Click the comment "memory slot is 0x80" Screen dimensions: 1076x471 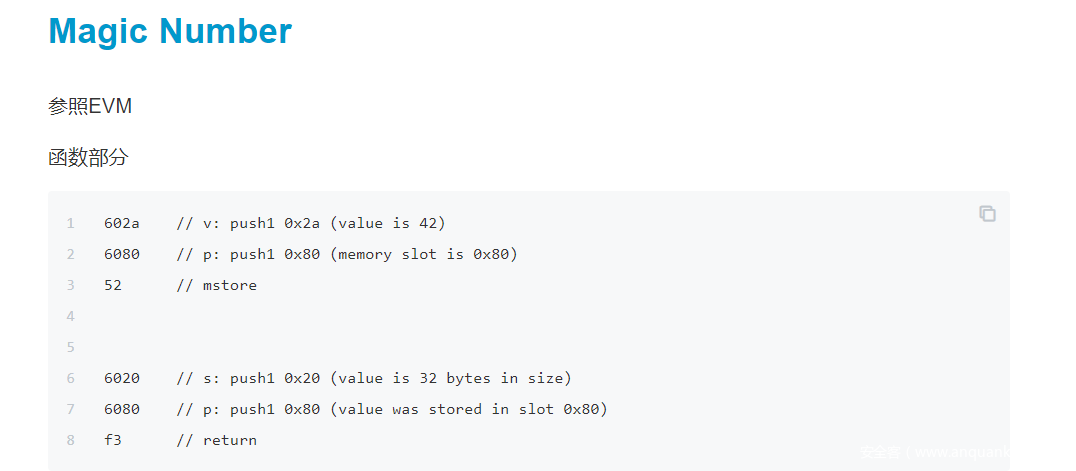click(423, 254)
